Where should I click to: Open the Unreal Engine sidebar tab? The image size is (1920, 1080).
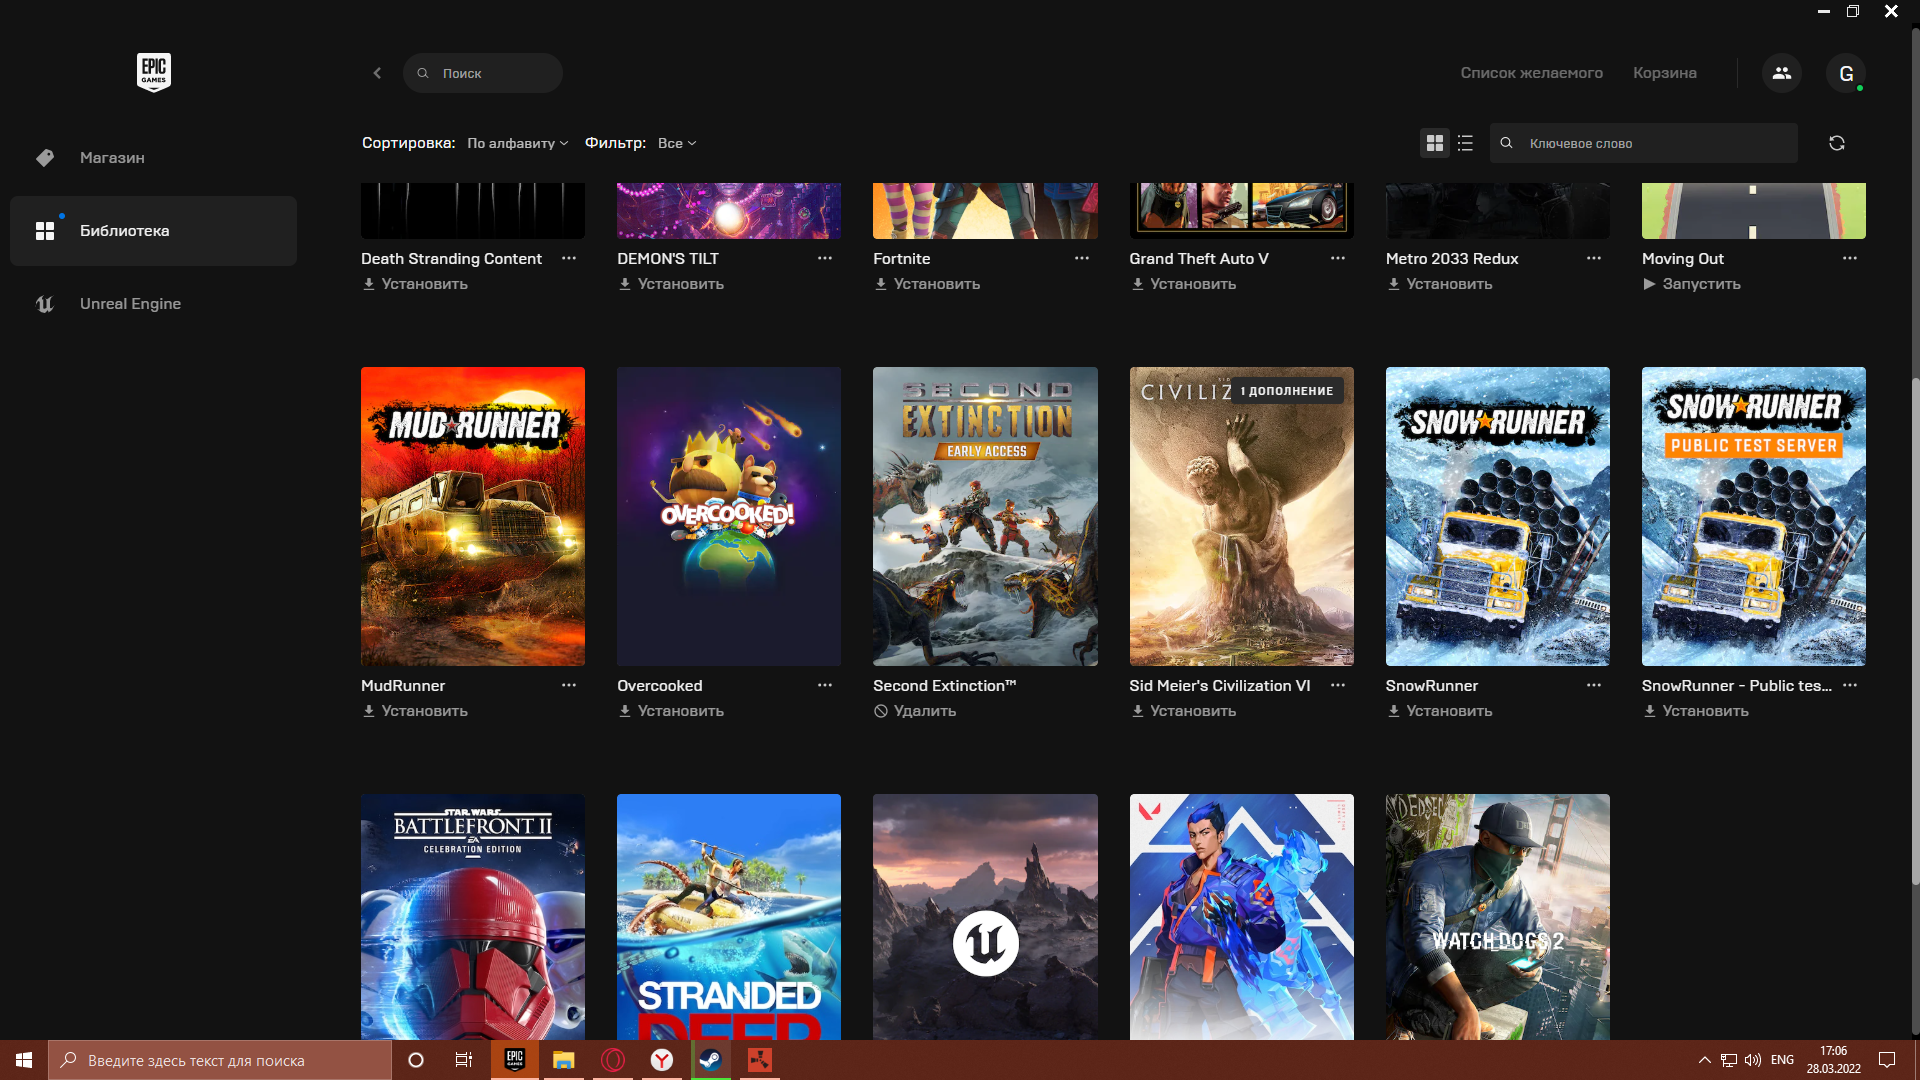click(x=130, y=303)
